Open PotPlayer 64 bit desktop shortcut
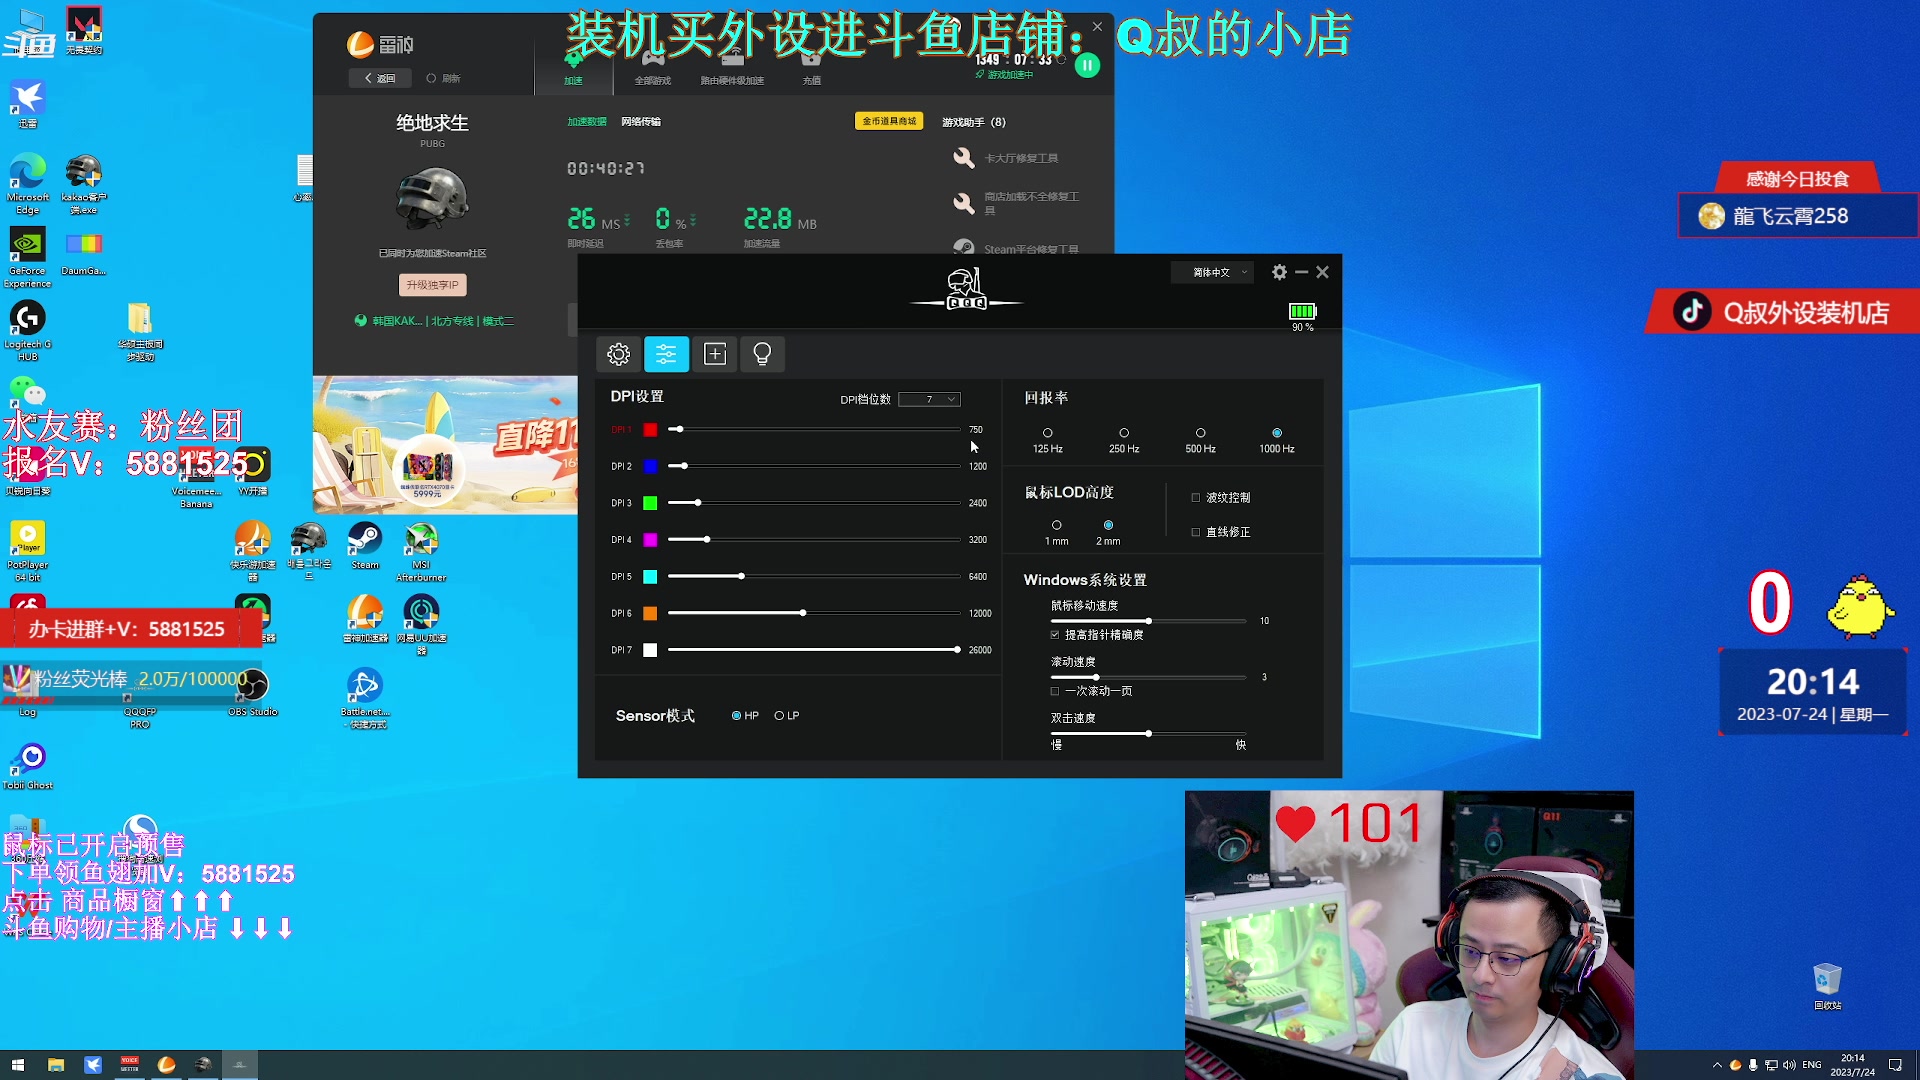Viewport: 1920px width, 1080px height. click(28, 552)
